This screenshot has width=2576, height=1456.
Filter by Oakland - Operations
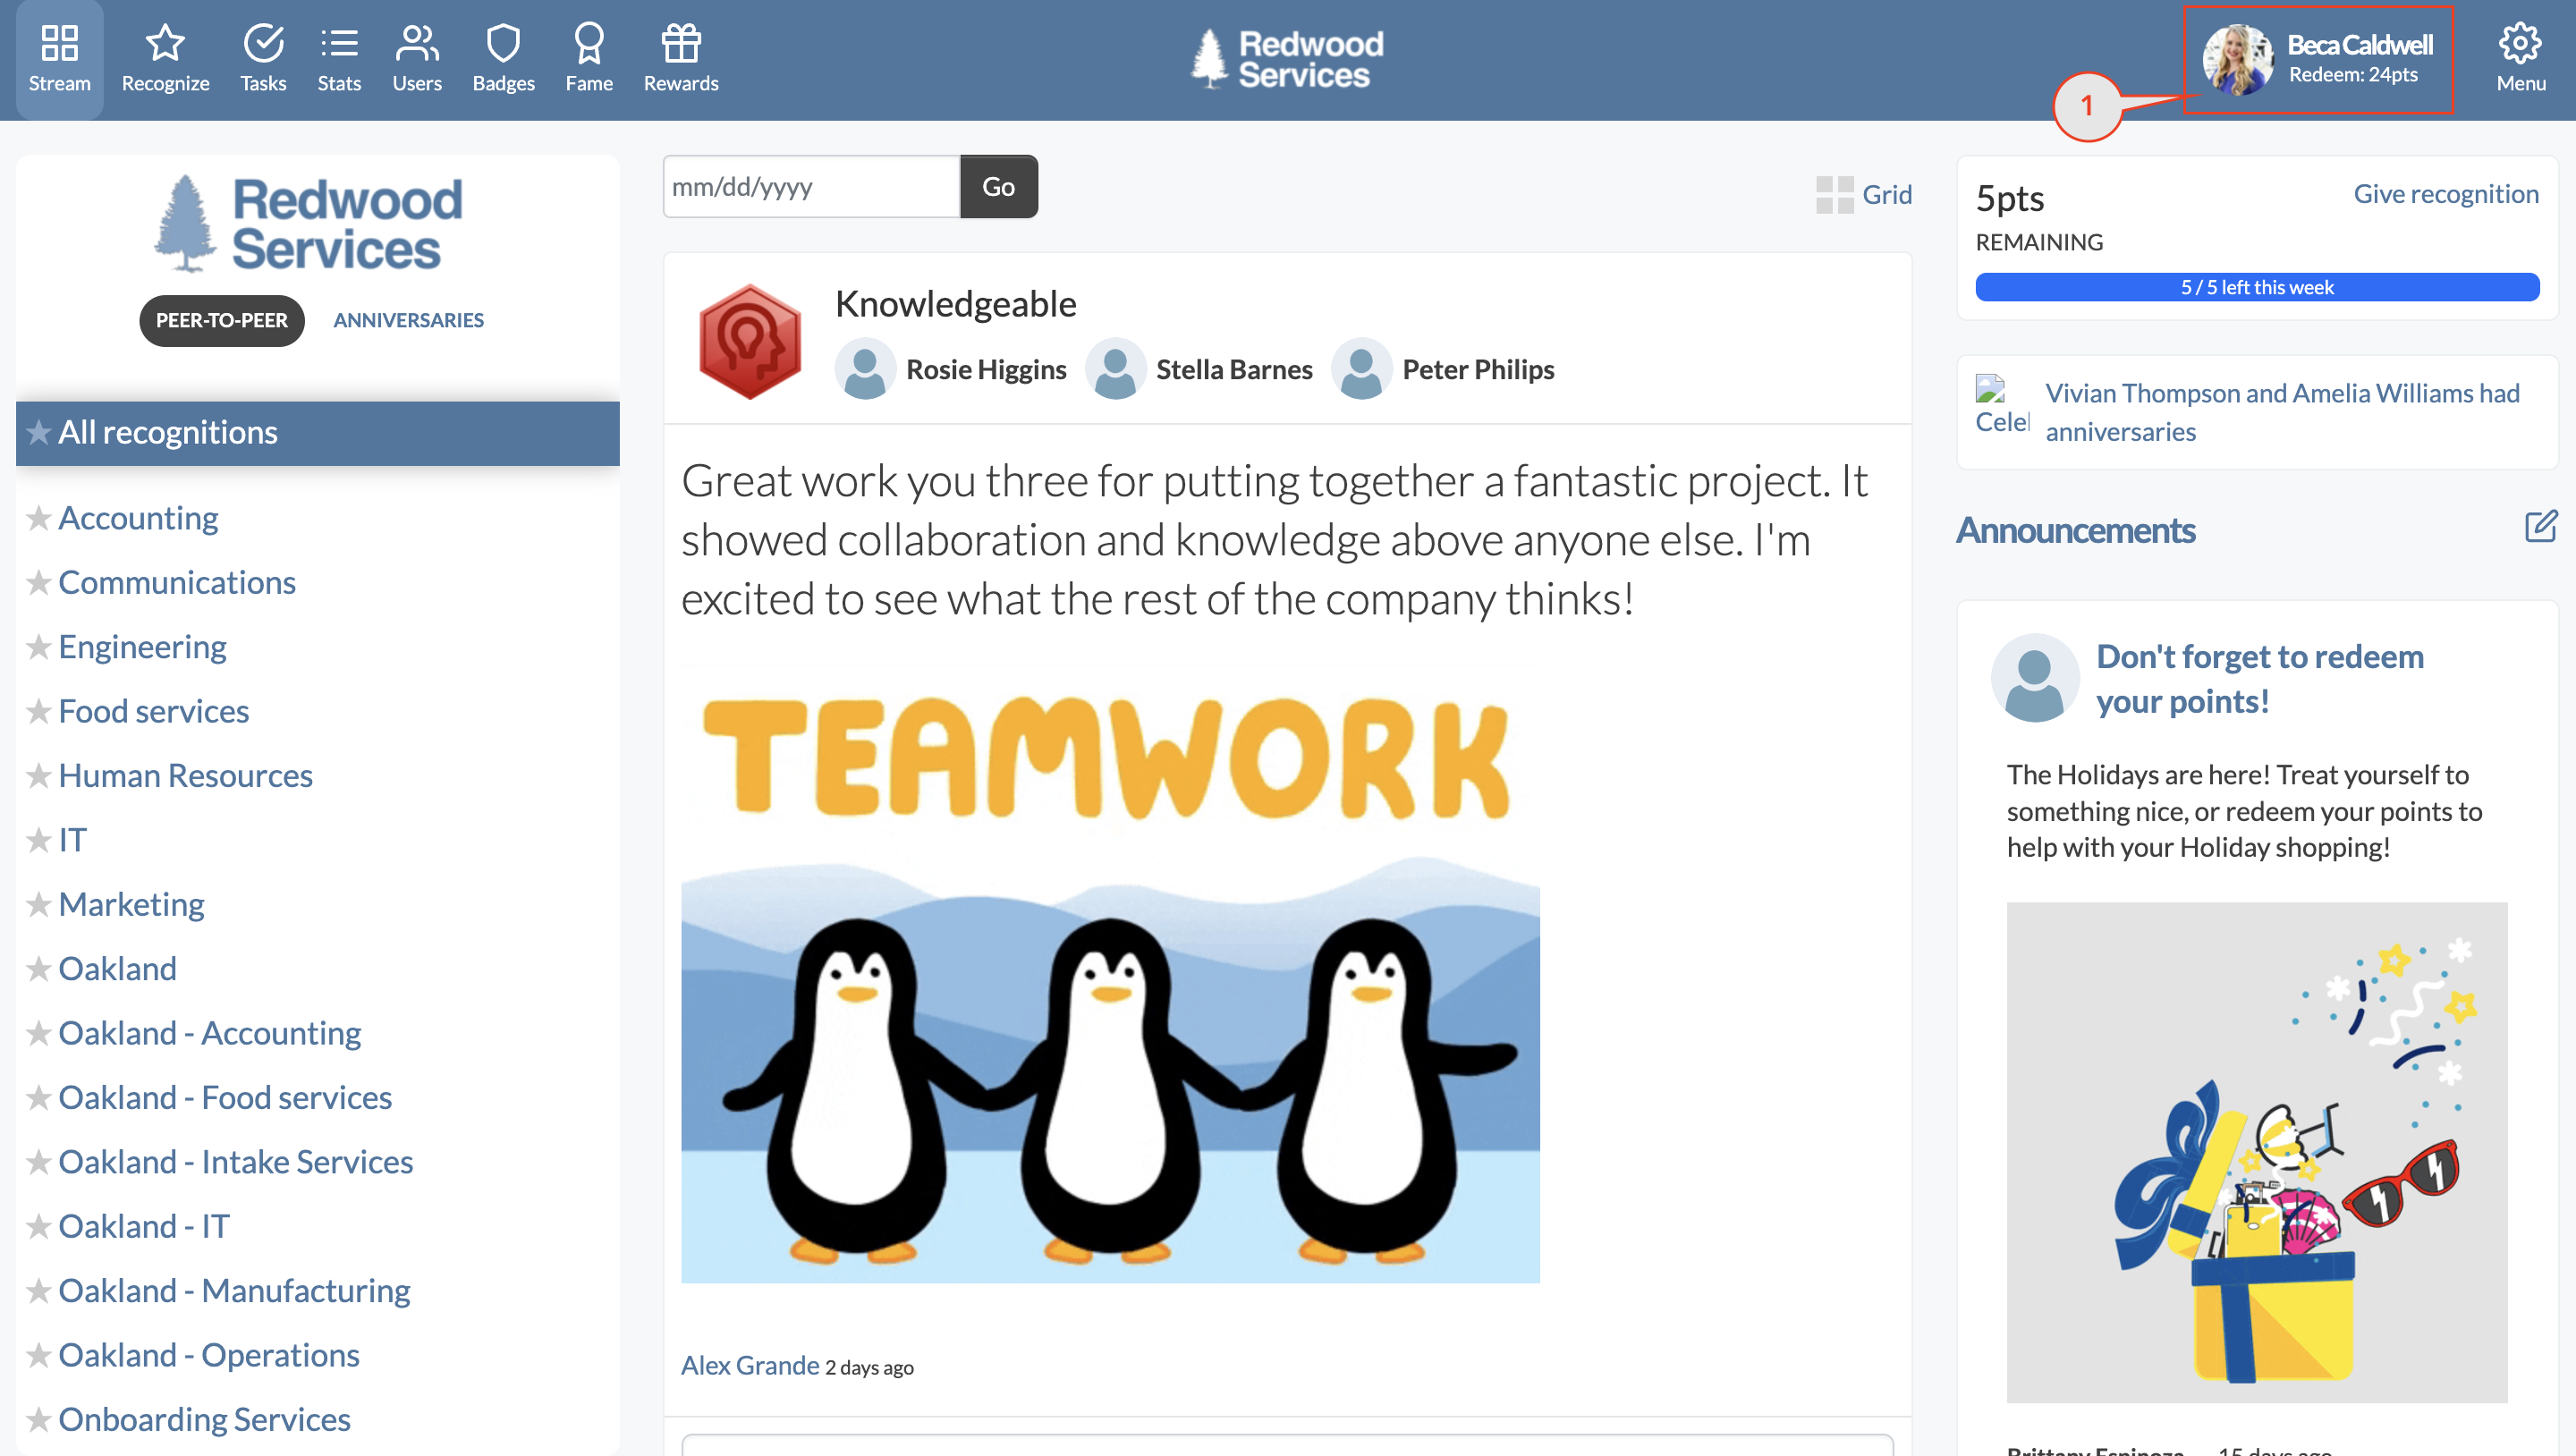click(209, 1355)
